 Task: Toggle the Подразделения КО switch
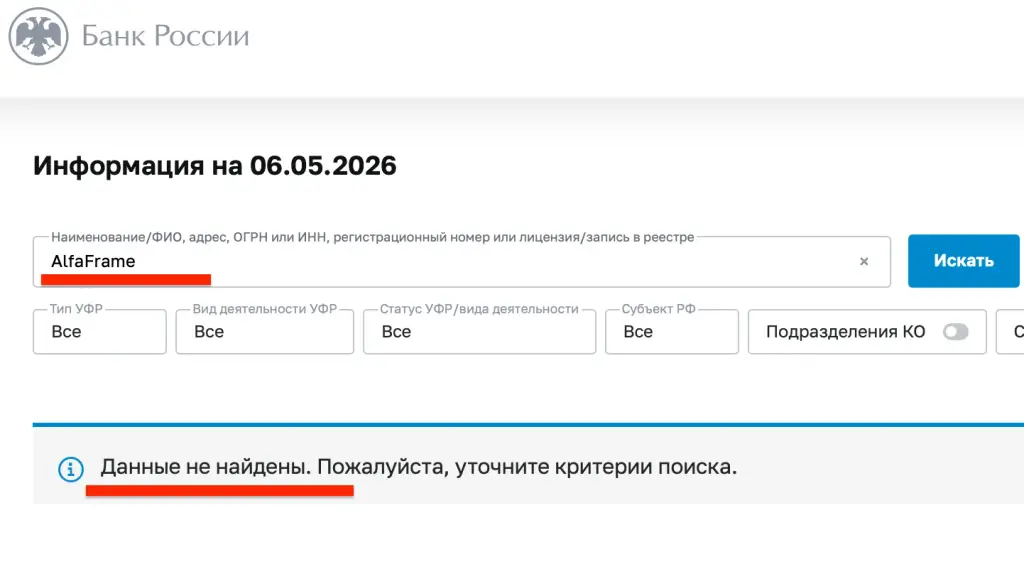click(x=955, y=332)
